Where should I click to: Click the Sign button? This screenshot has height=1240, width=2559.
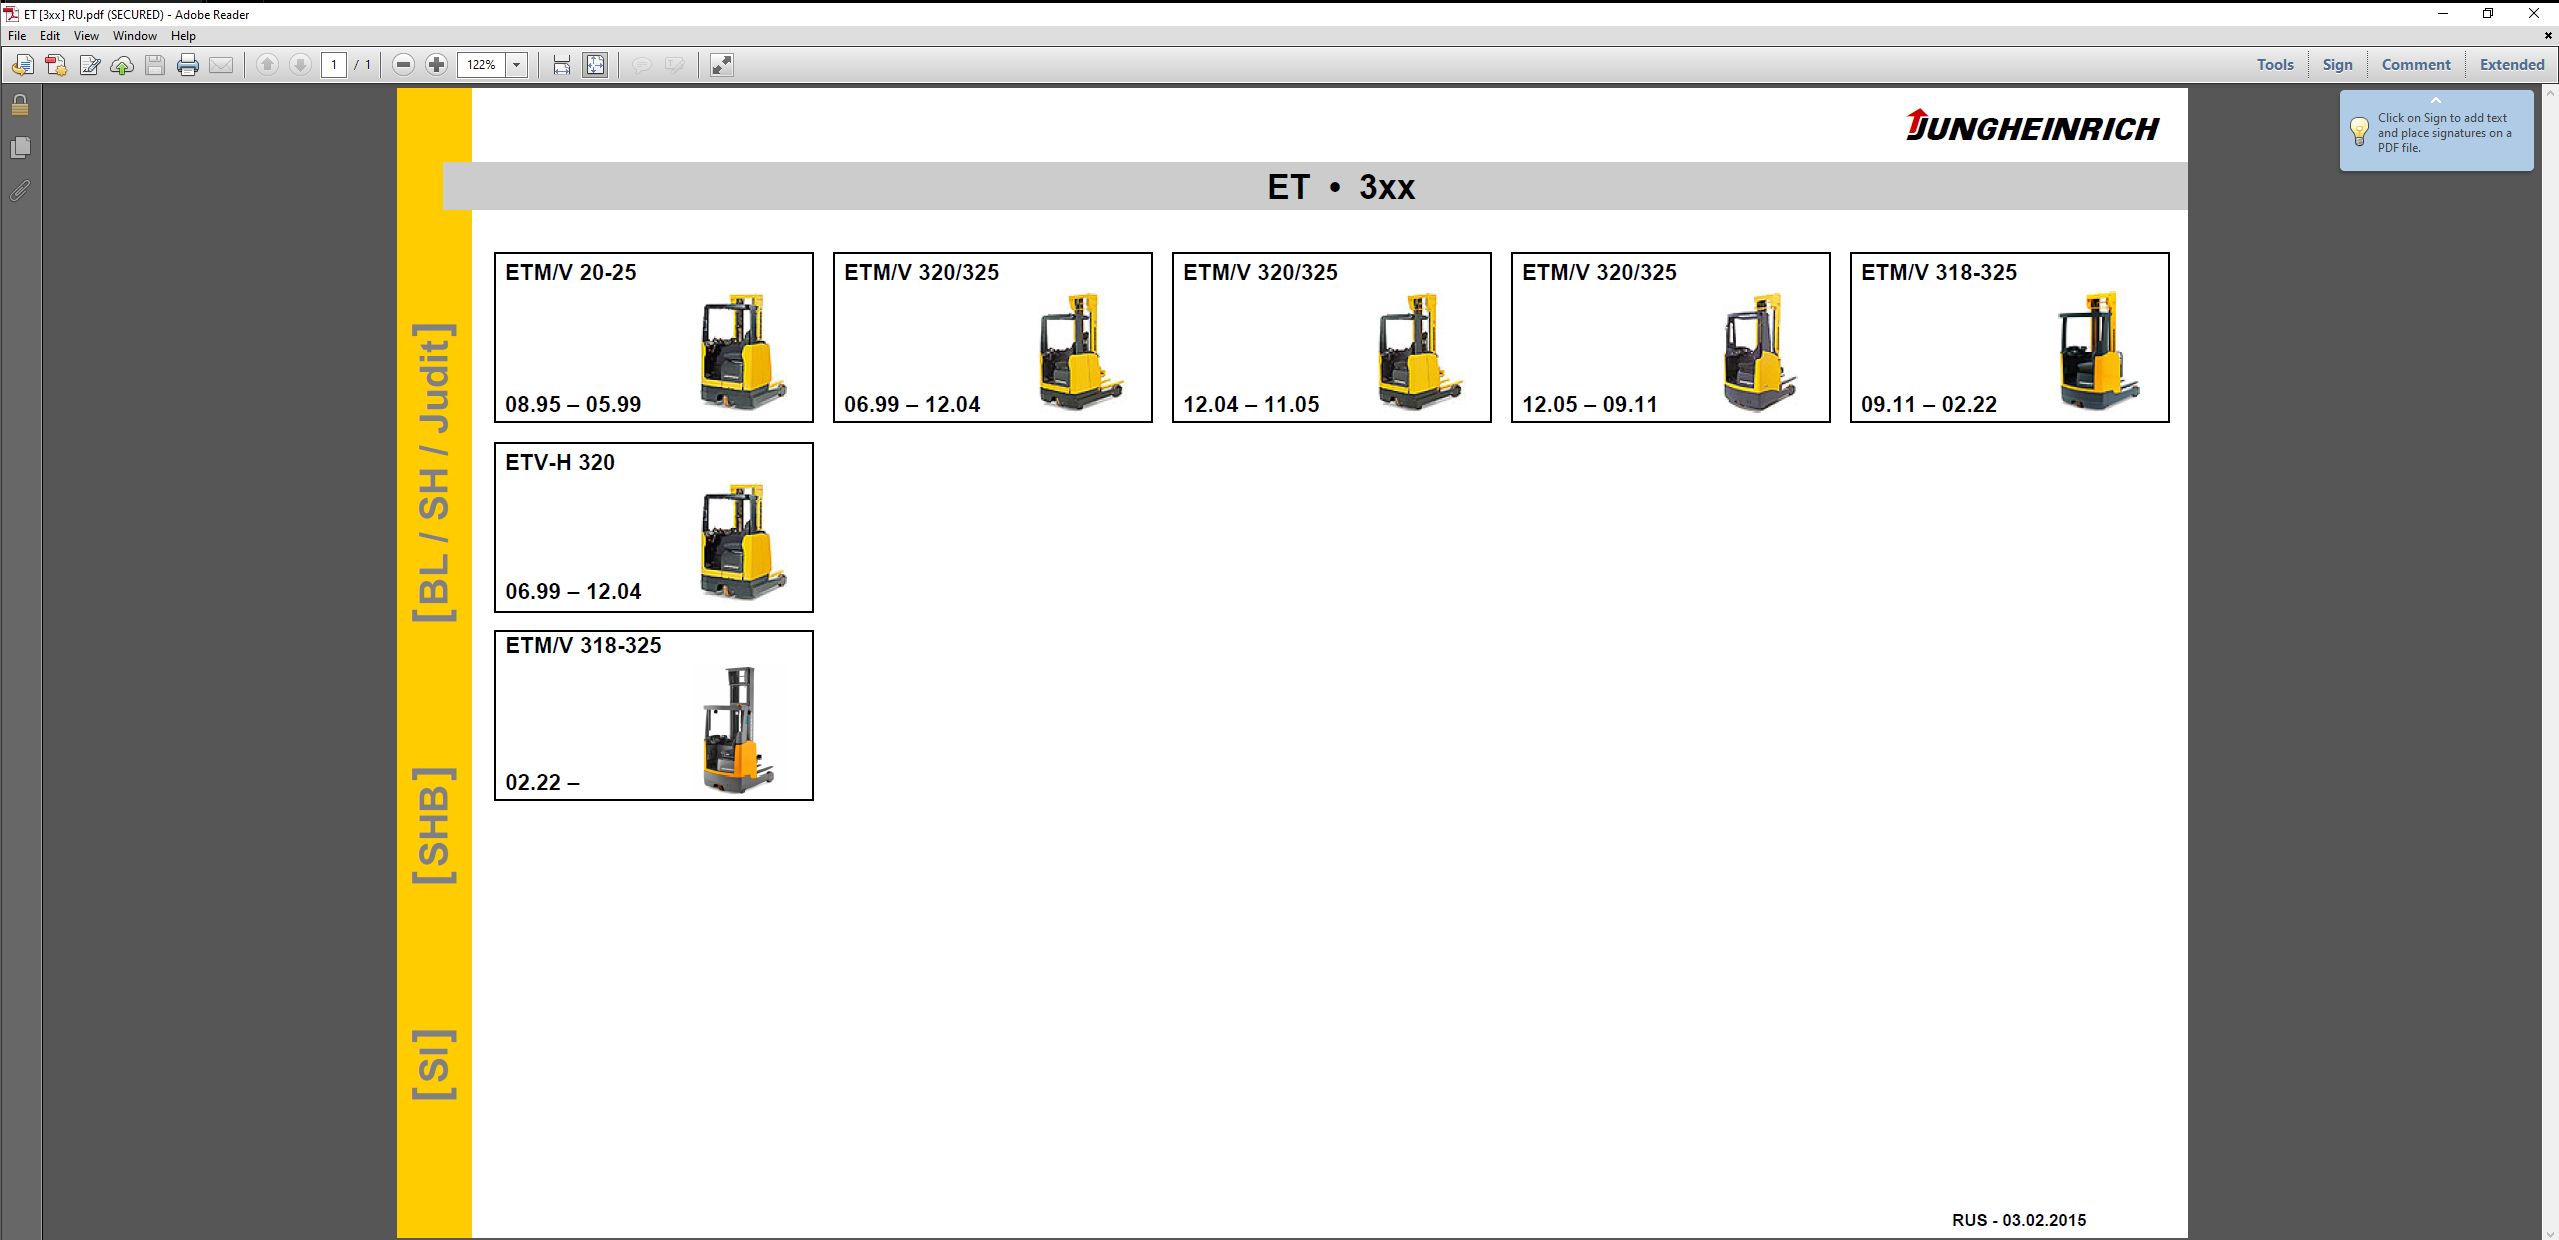pyautogui.click(x=2337, y=64)
